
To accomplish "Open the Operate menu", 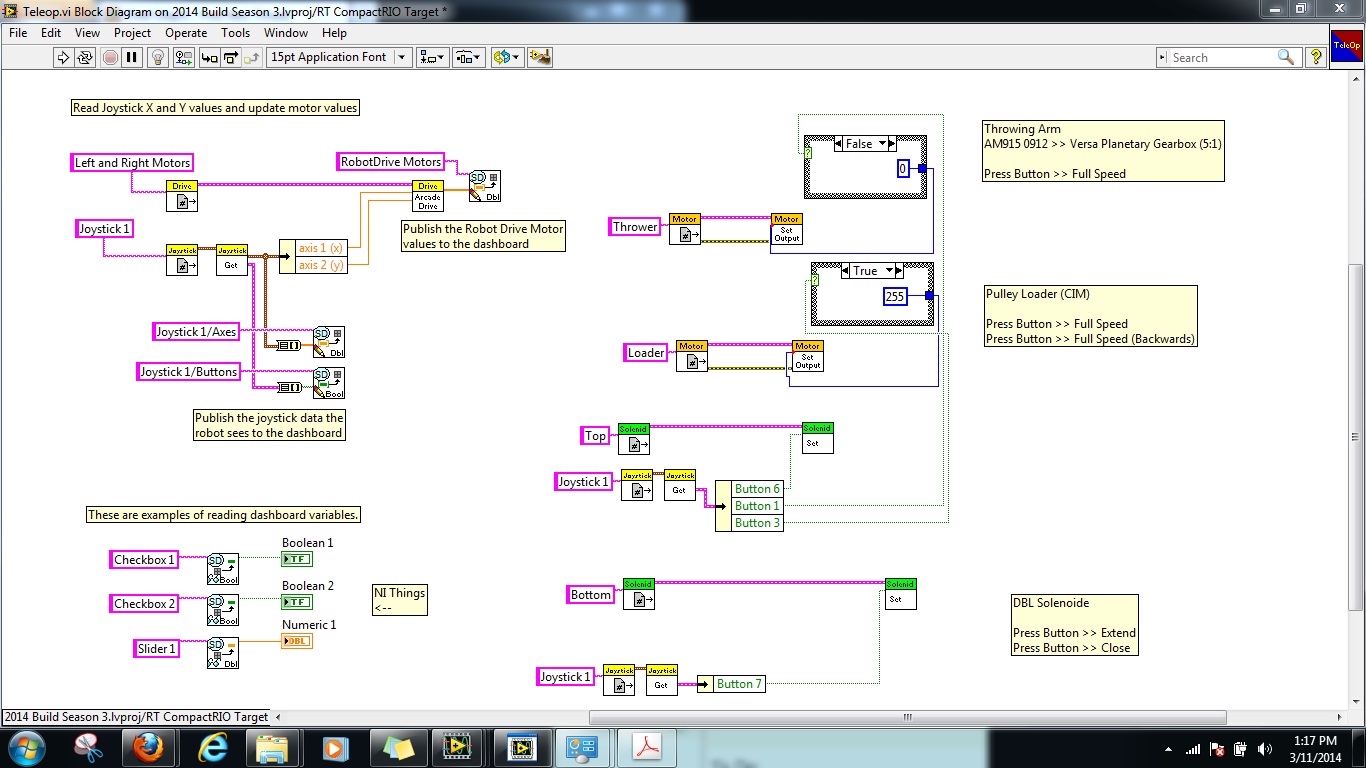I will 186,33.
